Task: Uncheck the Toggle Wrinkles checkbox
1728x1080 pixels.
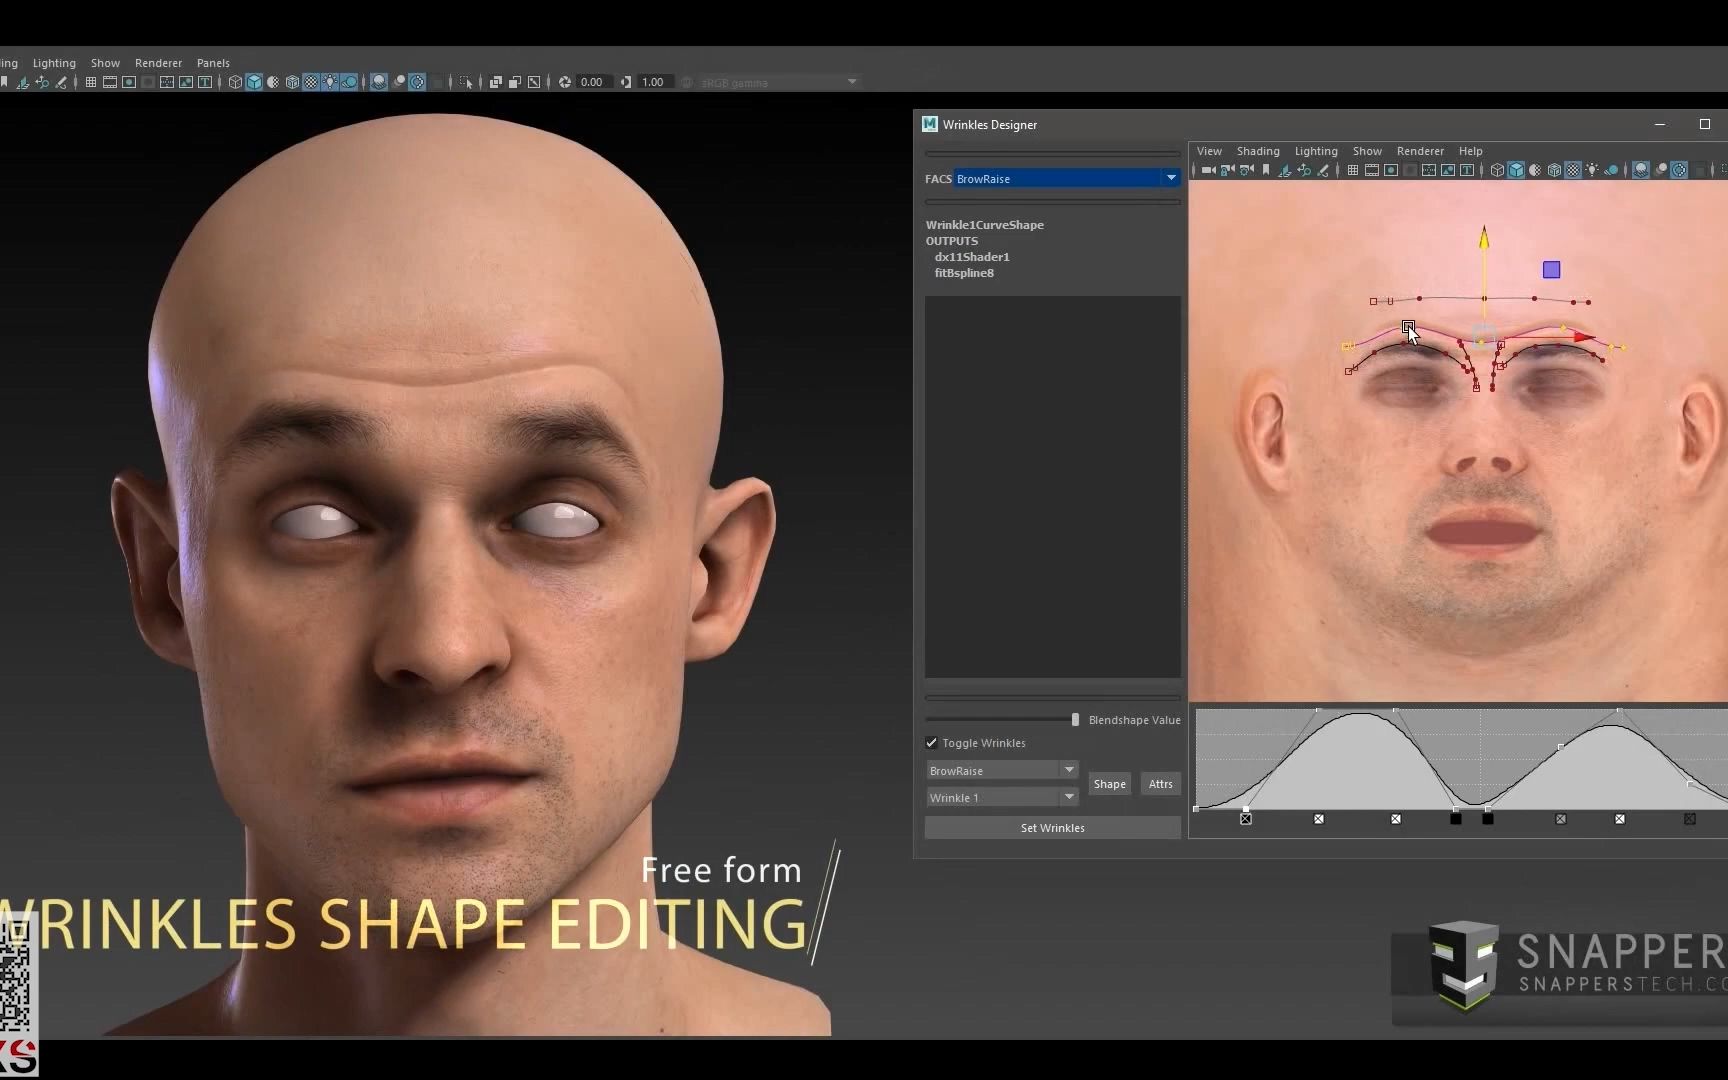Action: click(931, 742)
